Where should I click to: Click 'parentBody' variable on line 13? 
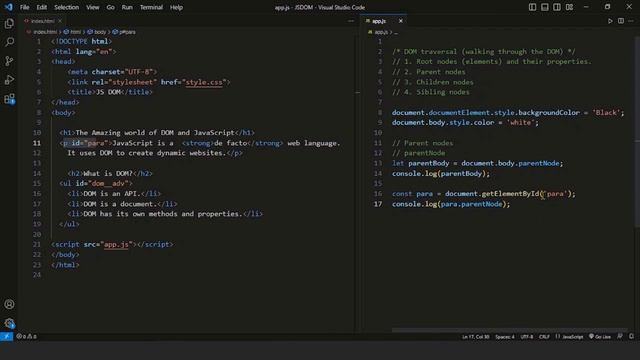[429, 163]
